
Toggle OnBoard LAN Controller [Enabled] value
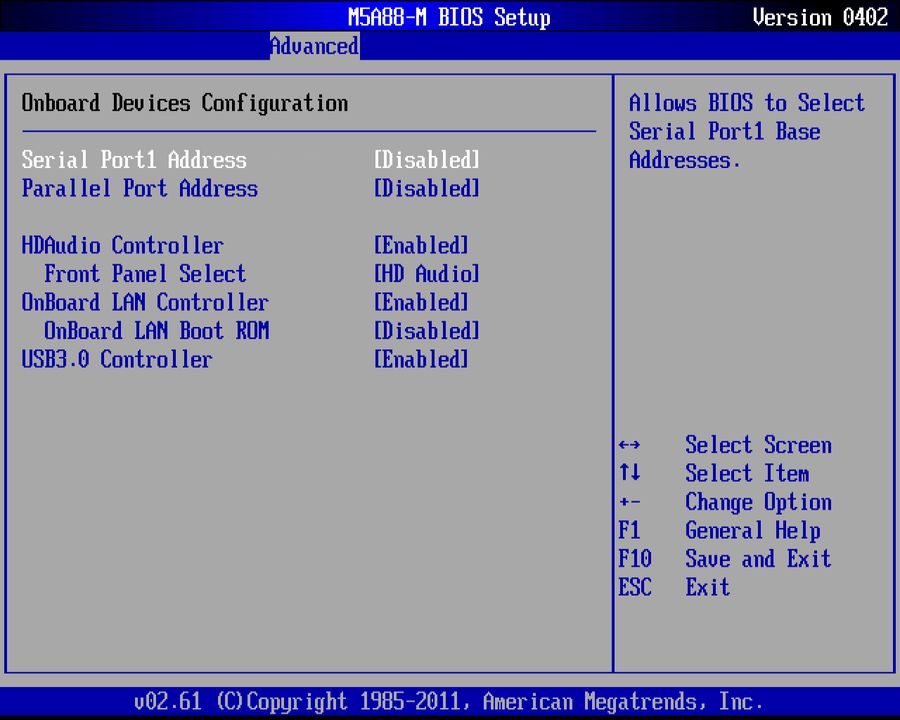click(421, 303)
